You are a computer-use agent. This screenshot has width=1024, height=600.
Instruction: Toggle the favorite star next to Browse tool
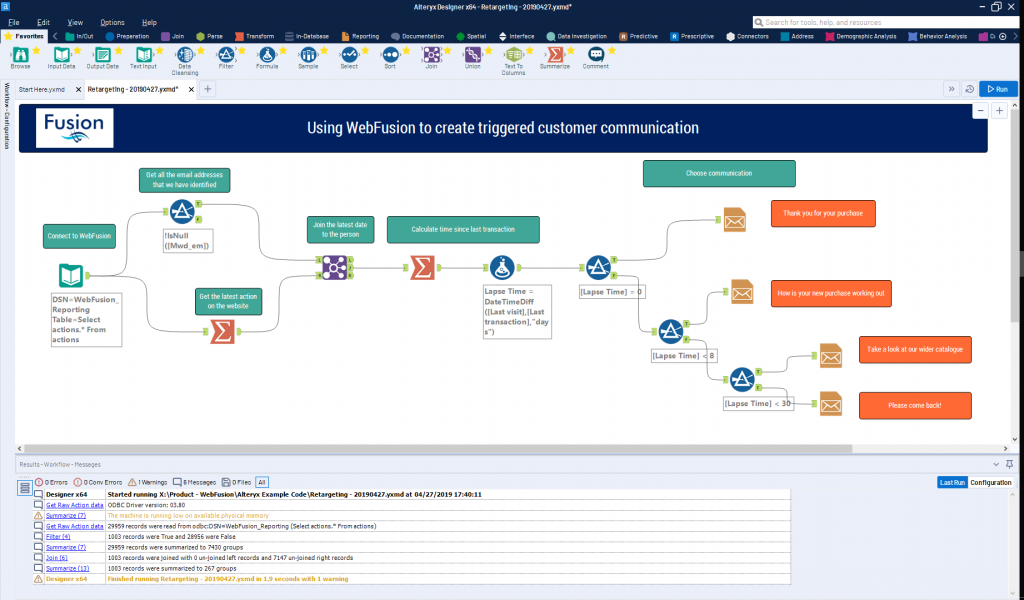click(x=37, y=51)
